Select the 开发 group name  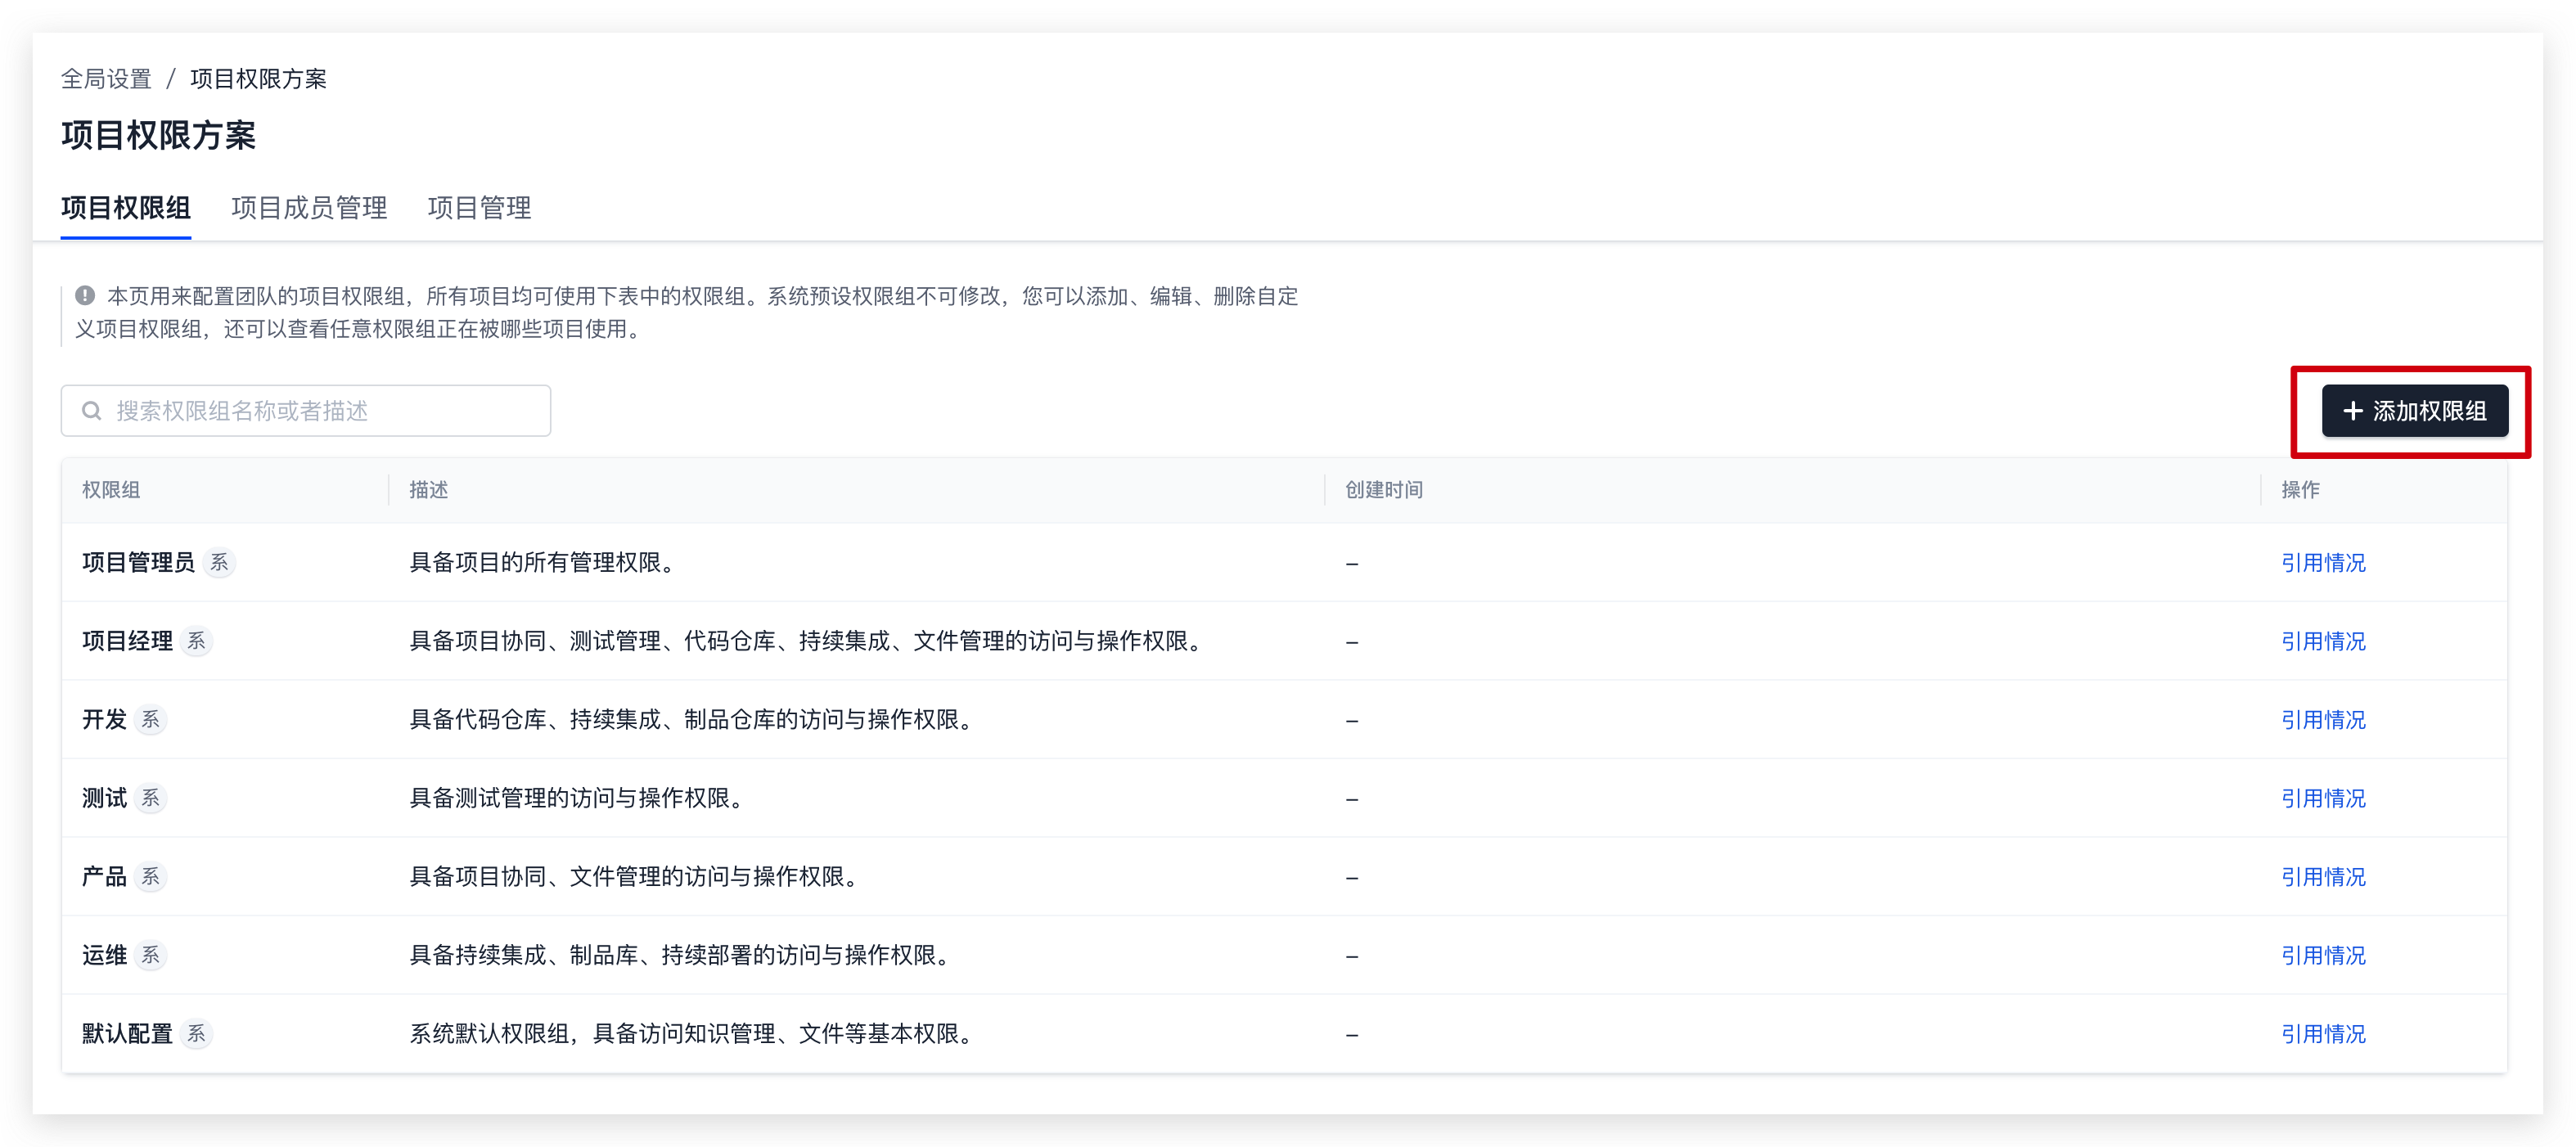(104, 720)
